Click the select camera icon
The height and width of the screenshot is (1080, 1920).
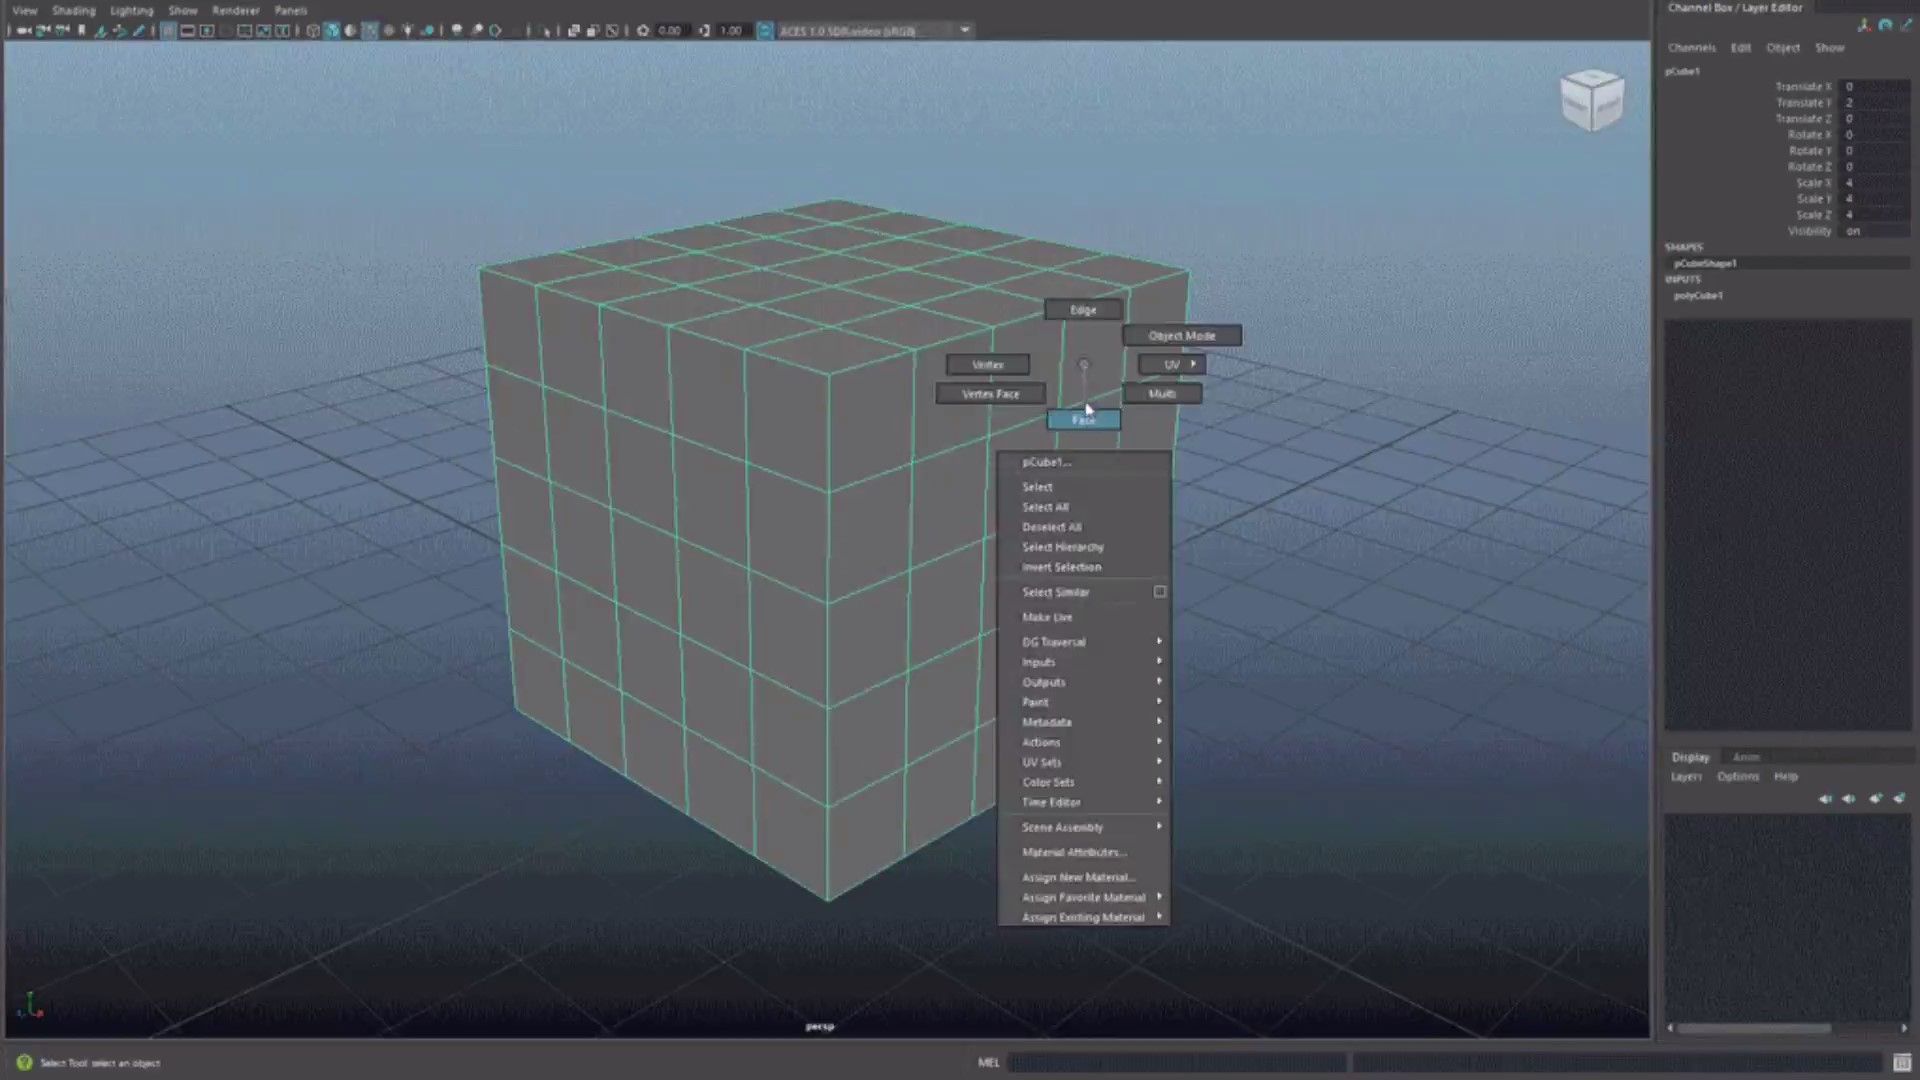(x=23, y=31)
